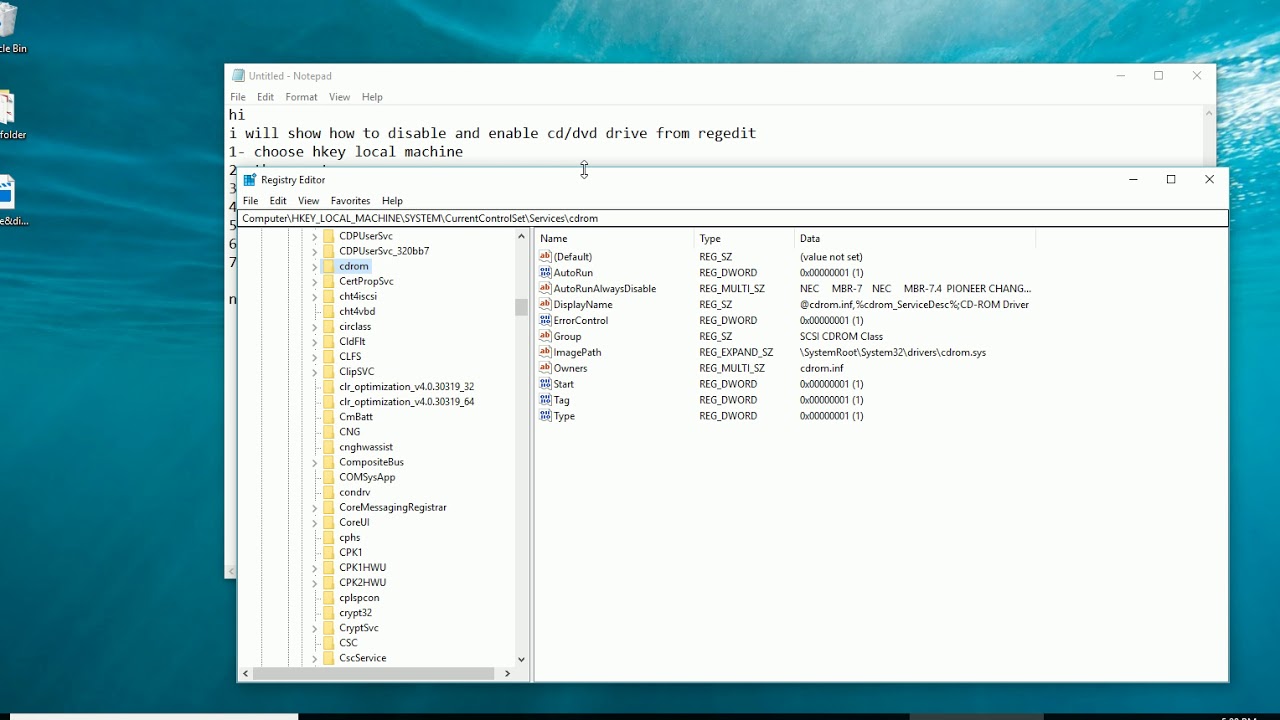1280x720 pixels.
Task: Expand the CryptSvc tree node
Action: [x=314, y=628]
